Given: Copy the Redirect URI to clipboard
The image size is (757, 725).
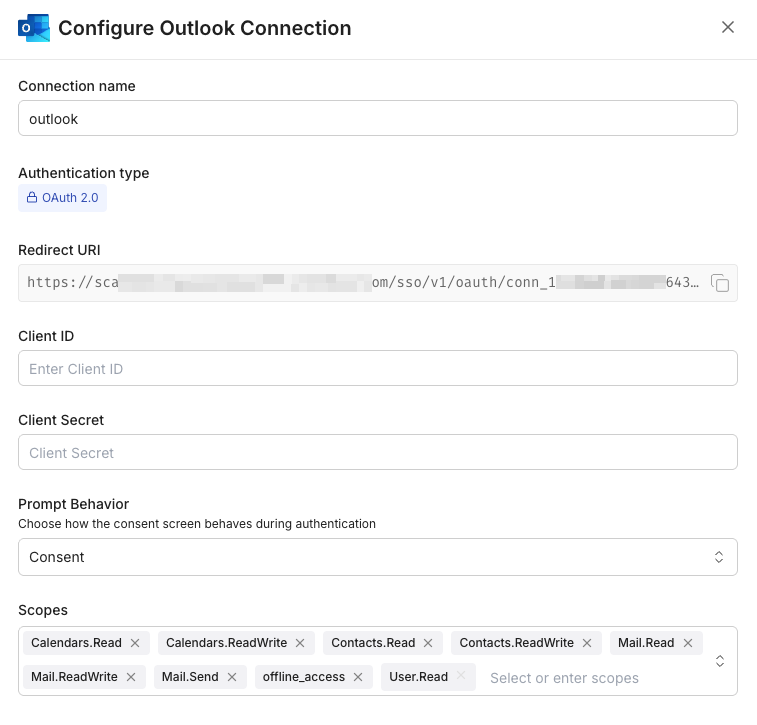Looking at the screenshot, I should 719,283.
